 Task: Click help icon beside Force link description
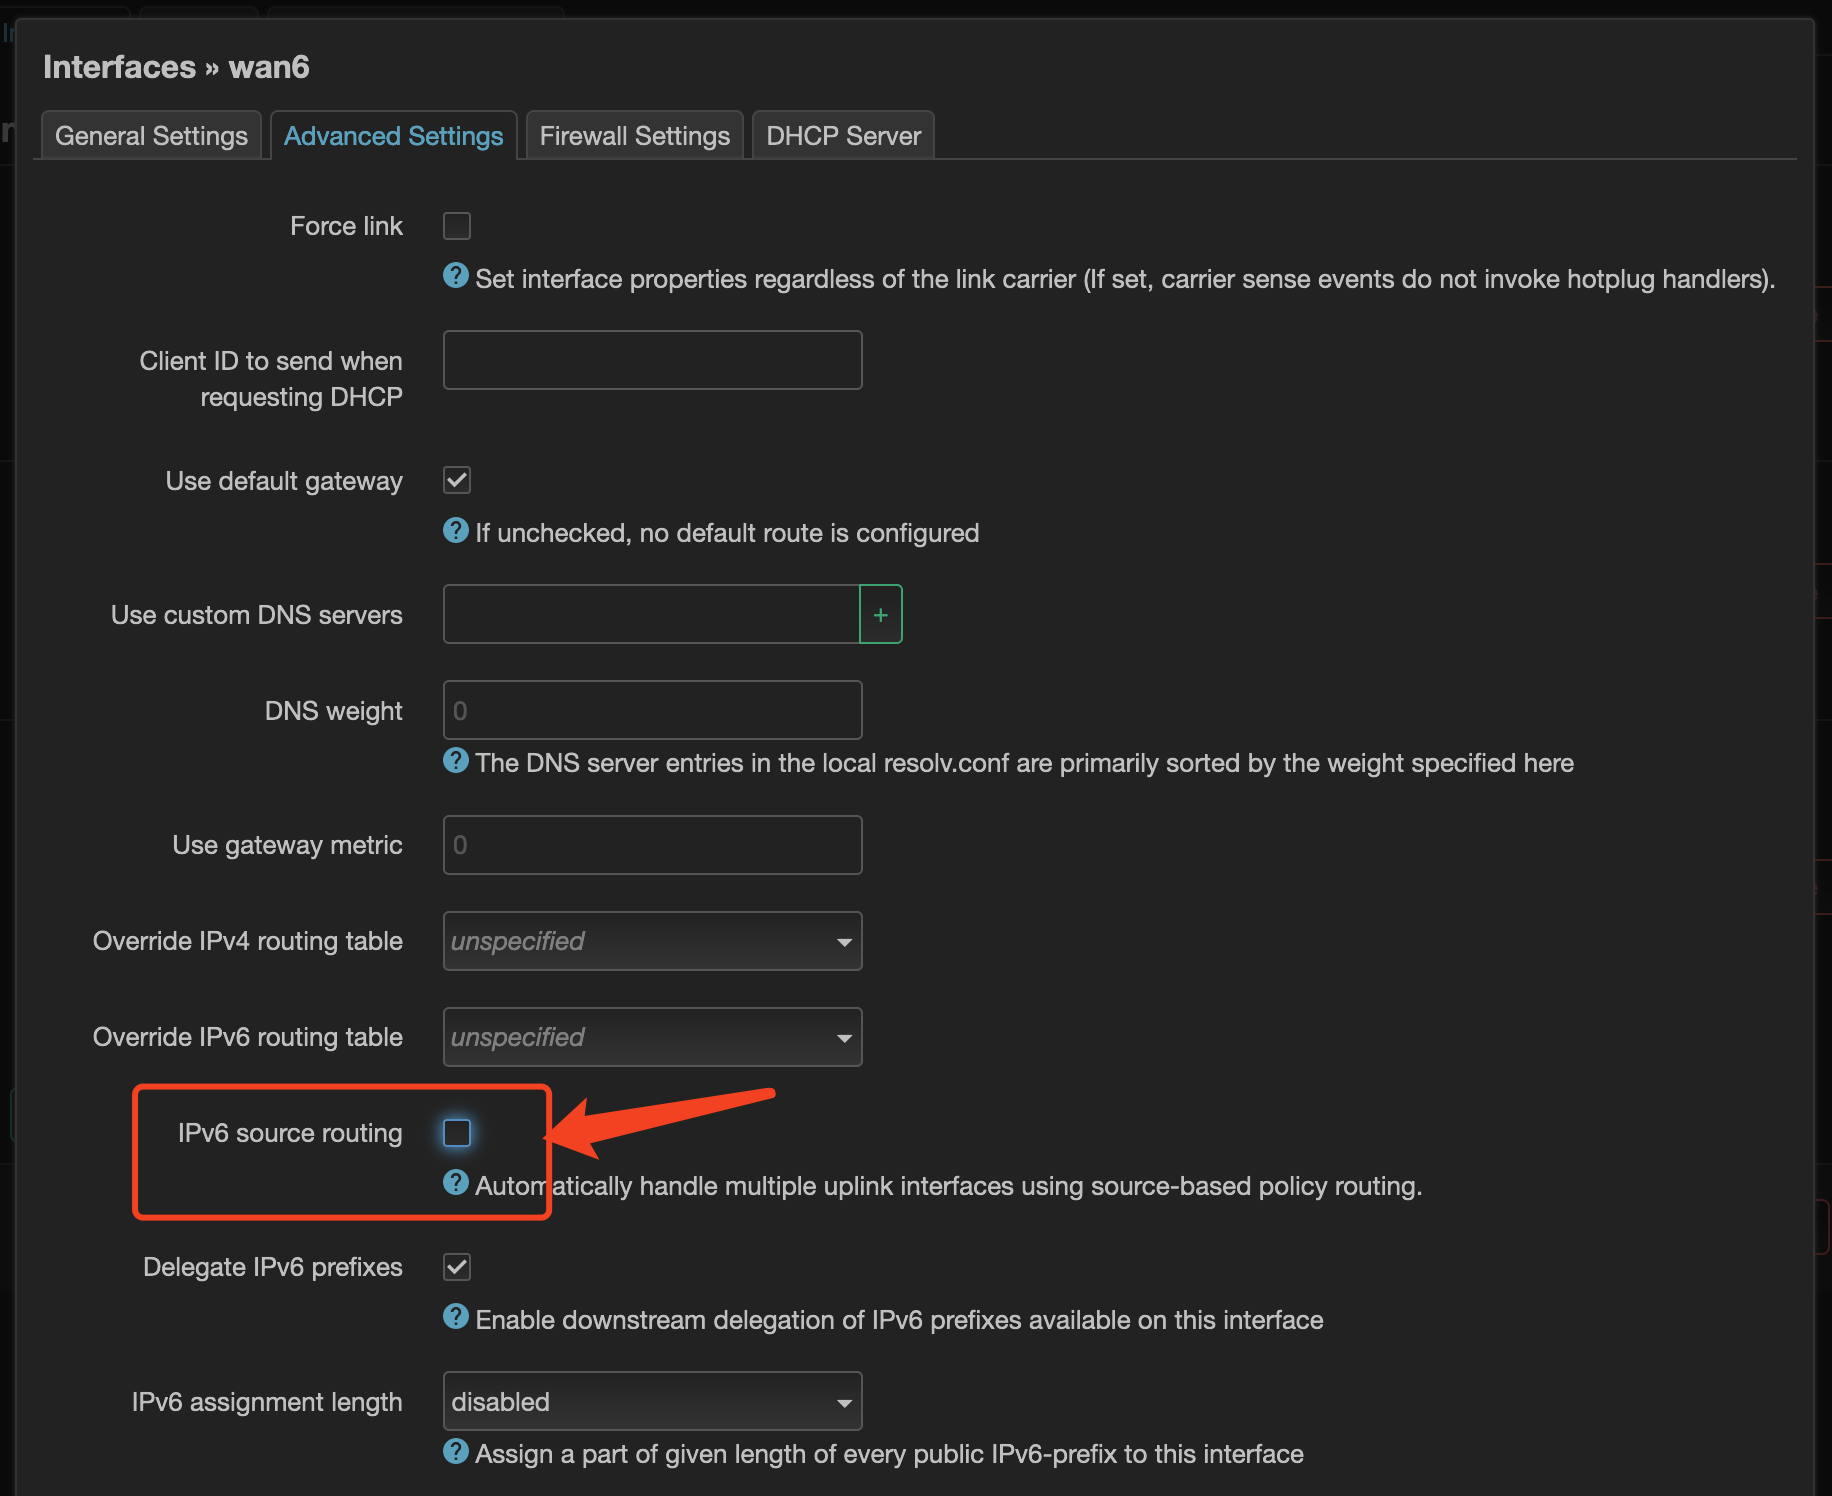[x=456, y=276]
